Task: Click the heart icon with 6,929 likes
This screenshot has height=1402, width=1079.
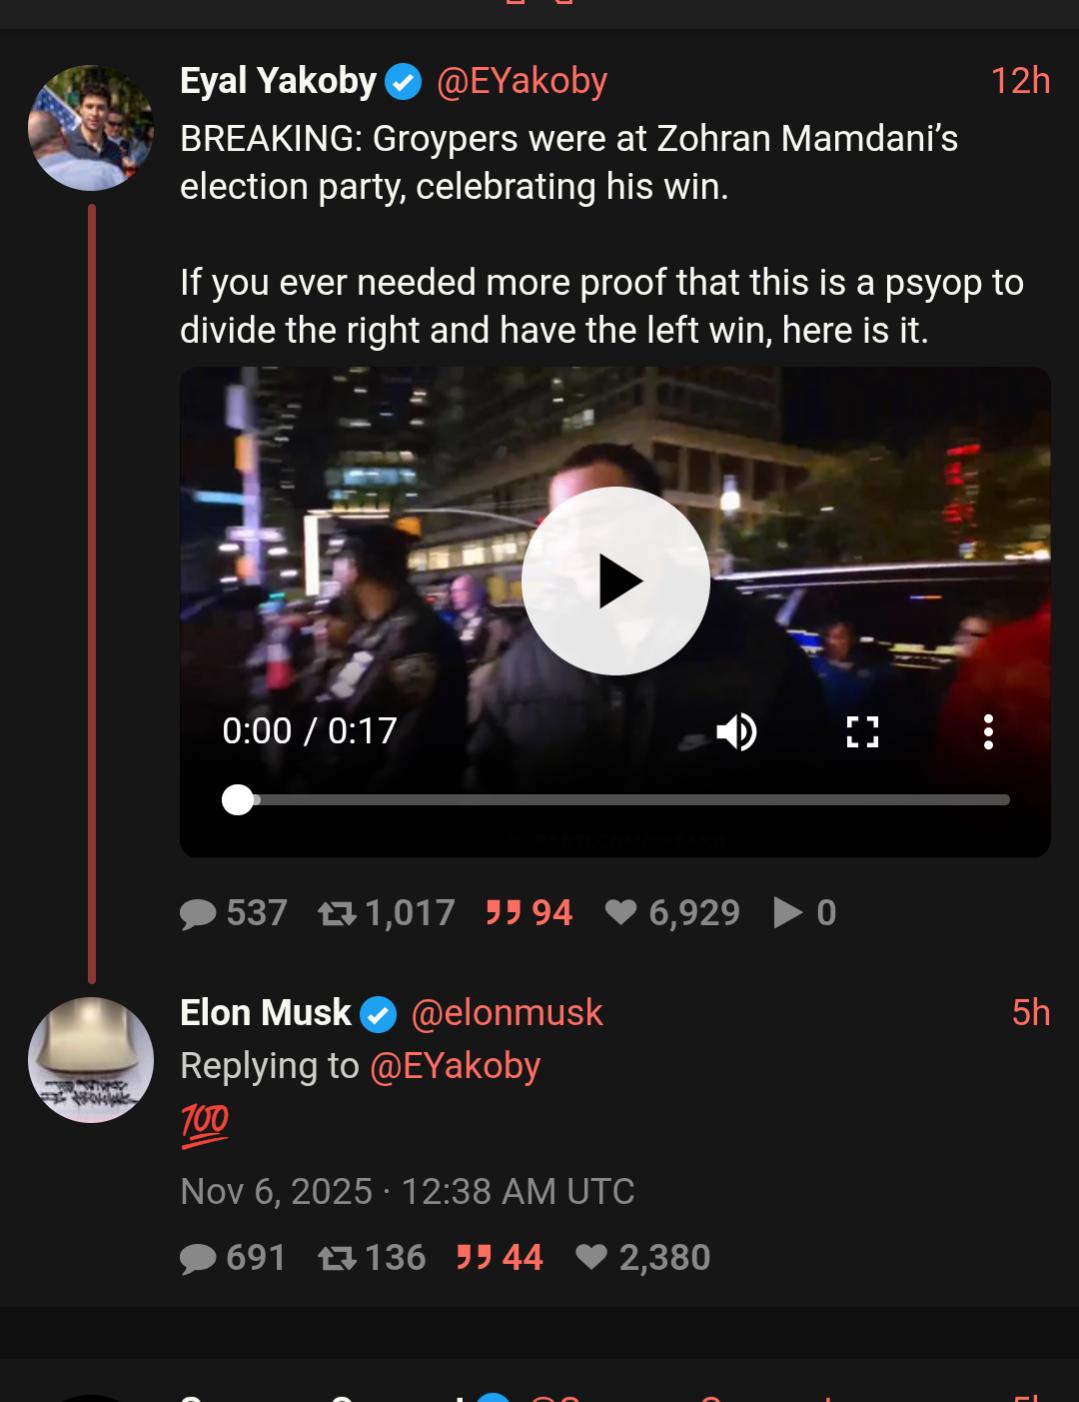Action: [x=621, y=913]
